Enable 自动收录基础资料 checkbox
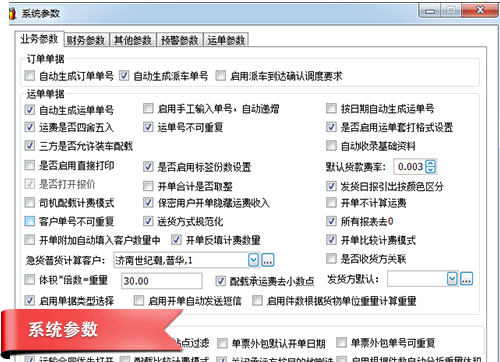This screenshot has width=500, height=362. (331, 146)
